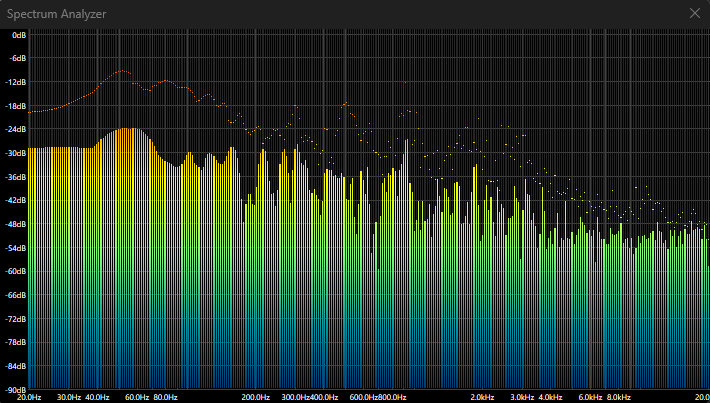Click the highest peak-hold point near 50Hz
Image resolution: width=710 pixels, height=403 pixels.
coord(122,70)
